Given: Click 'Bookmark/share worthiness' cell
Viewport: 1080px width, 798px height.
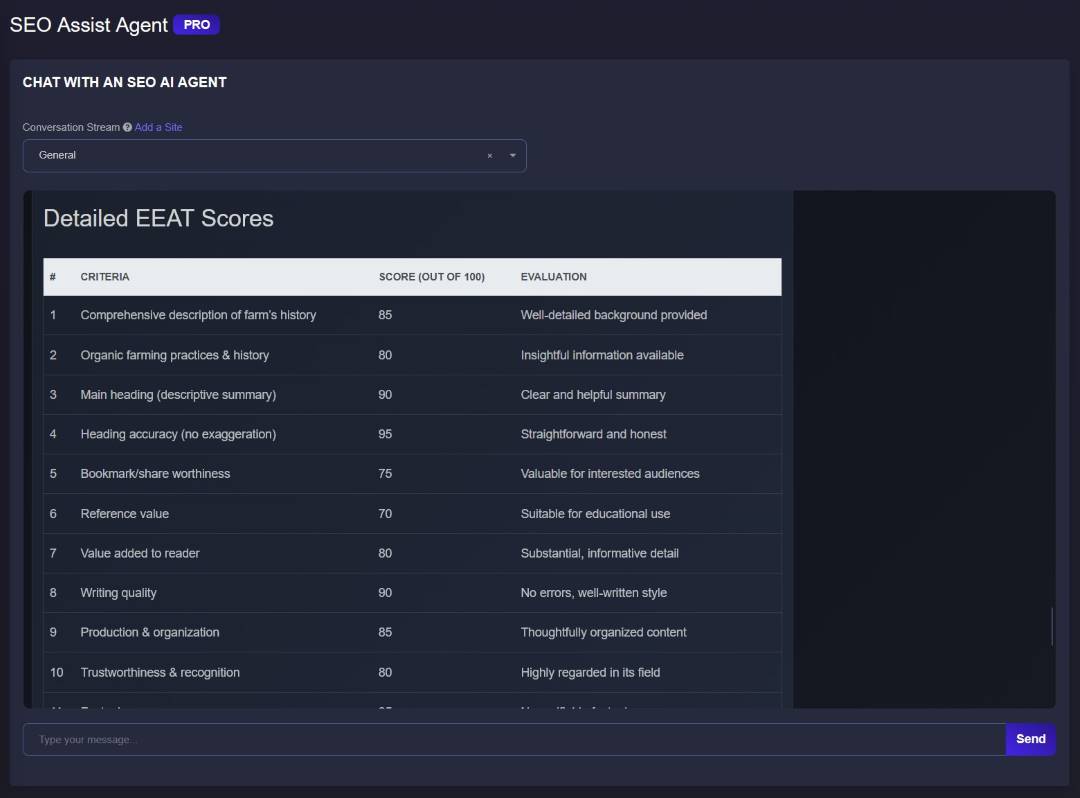Looking at the screenshot, I should 156,474.
